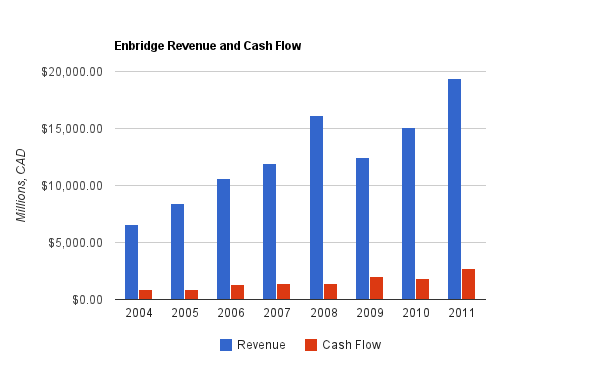Click the 2008 x-axis label

click(x=324, y=313)
